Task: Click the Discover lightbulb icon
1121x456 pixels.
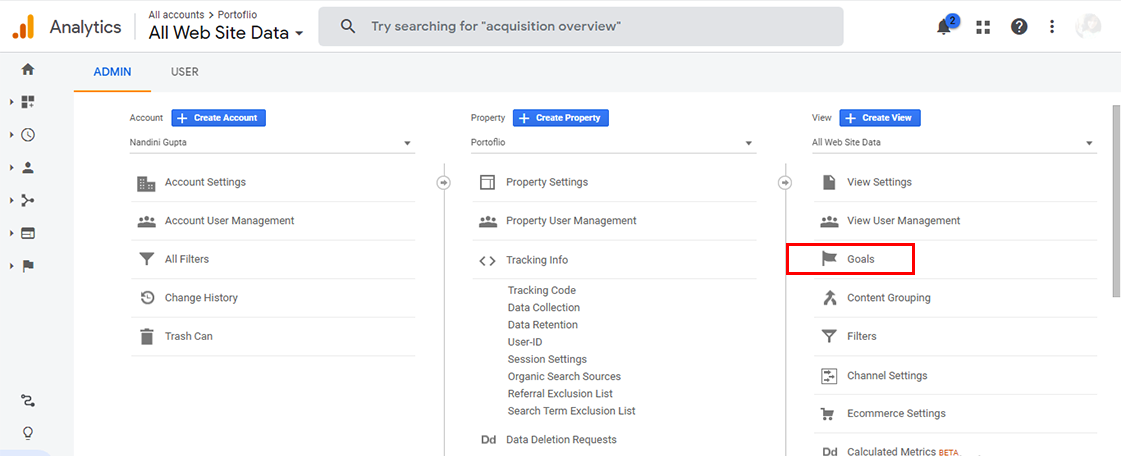Action: [28, 433]
